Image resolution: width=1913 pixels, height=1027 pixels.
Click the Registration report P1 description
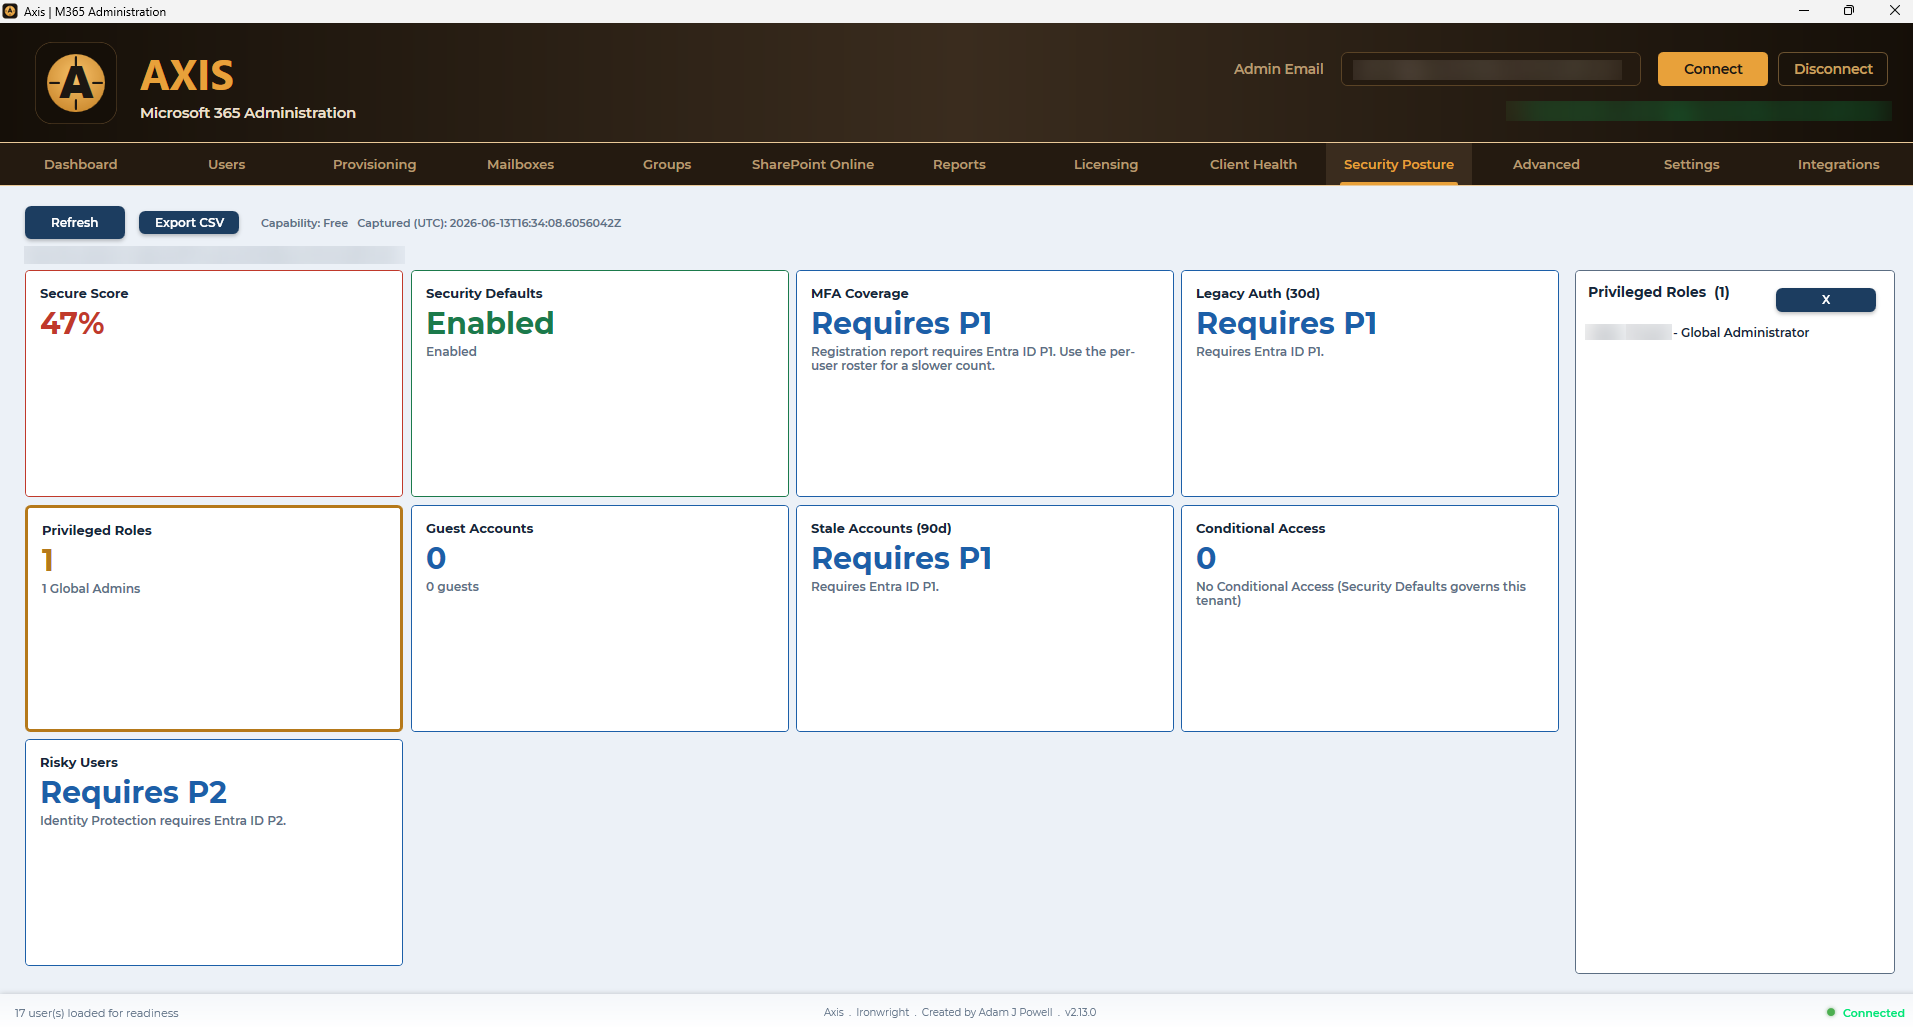coord(973,358)
